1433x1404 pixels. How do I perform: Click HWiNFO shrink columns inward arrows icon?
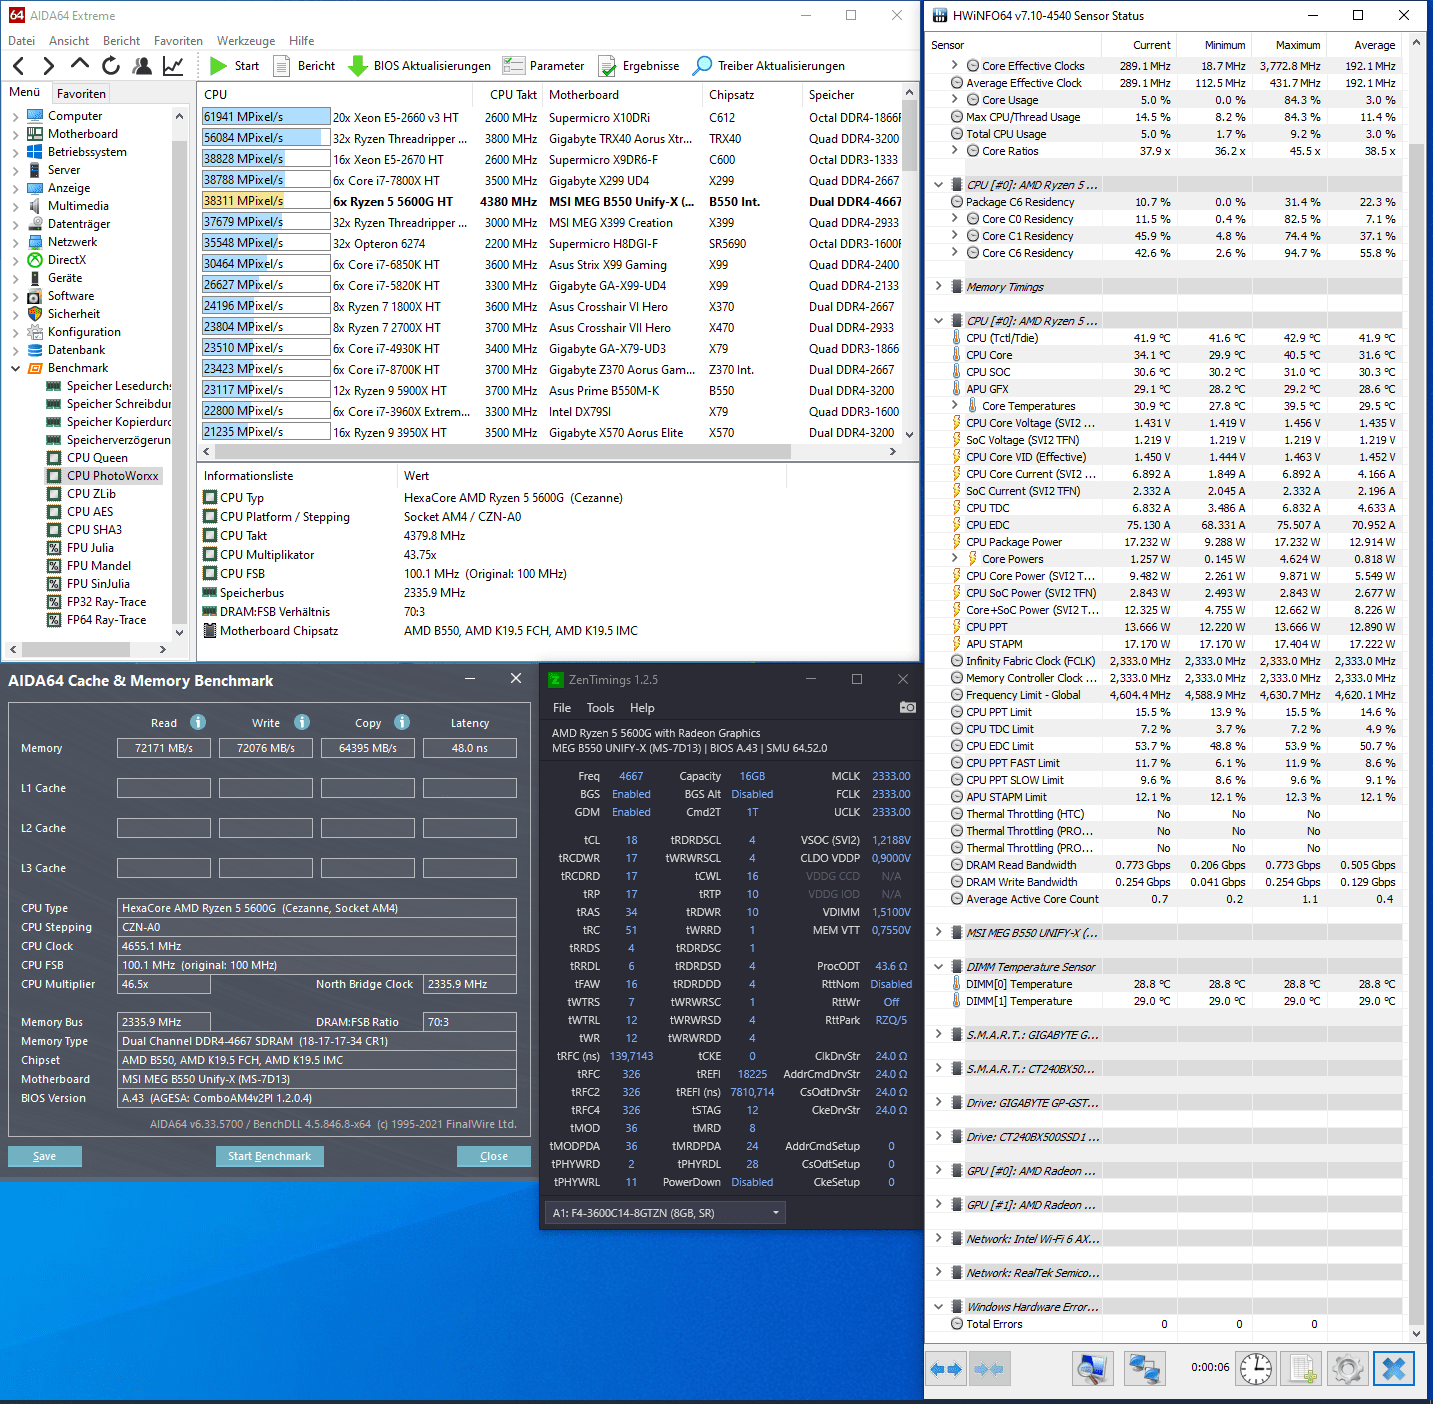988,1369
